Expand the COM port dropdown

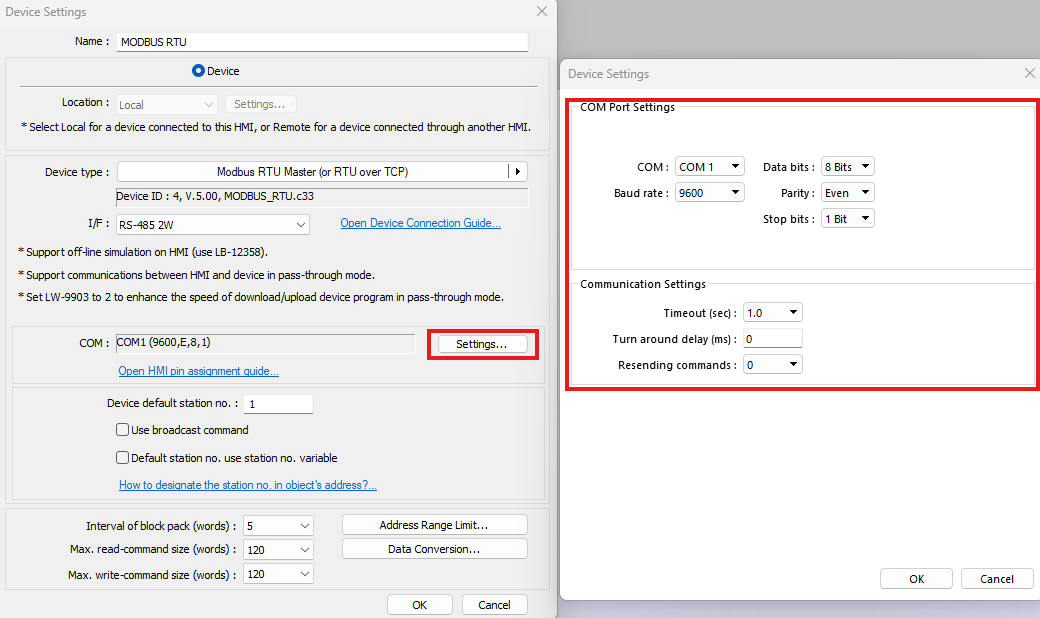709,167
